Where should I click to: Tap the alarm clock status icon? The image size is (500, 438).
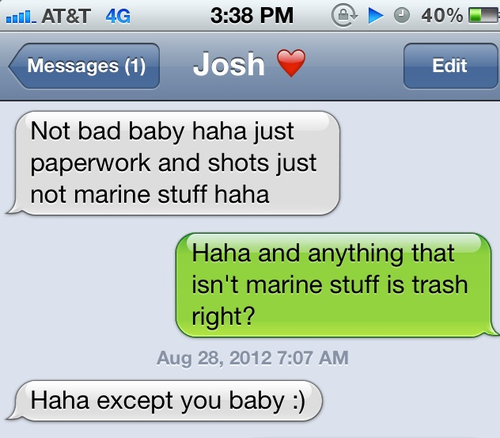(x=402, y=16)
